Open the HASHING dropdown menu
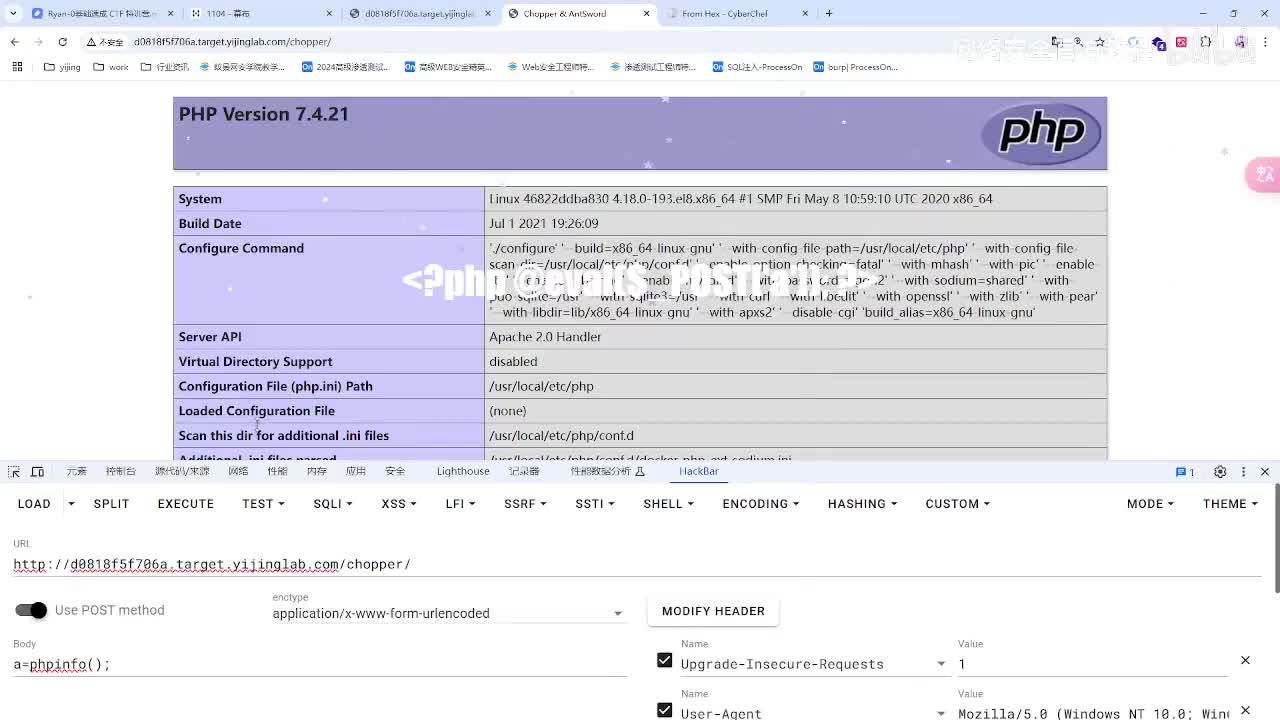 tap(862, 504)
